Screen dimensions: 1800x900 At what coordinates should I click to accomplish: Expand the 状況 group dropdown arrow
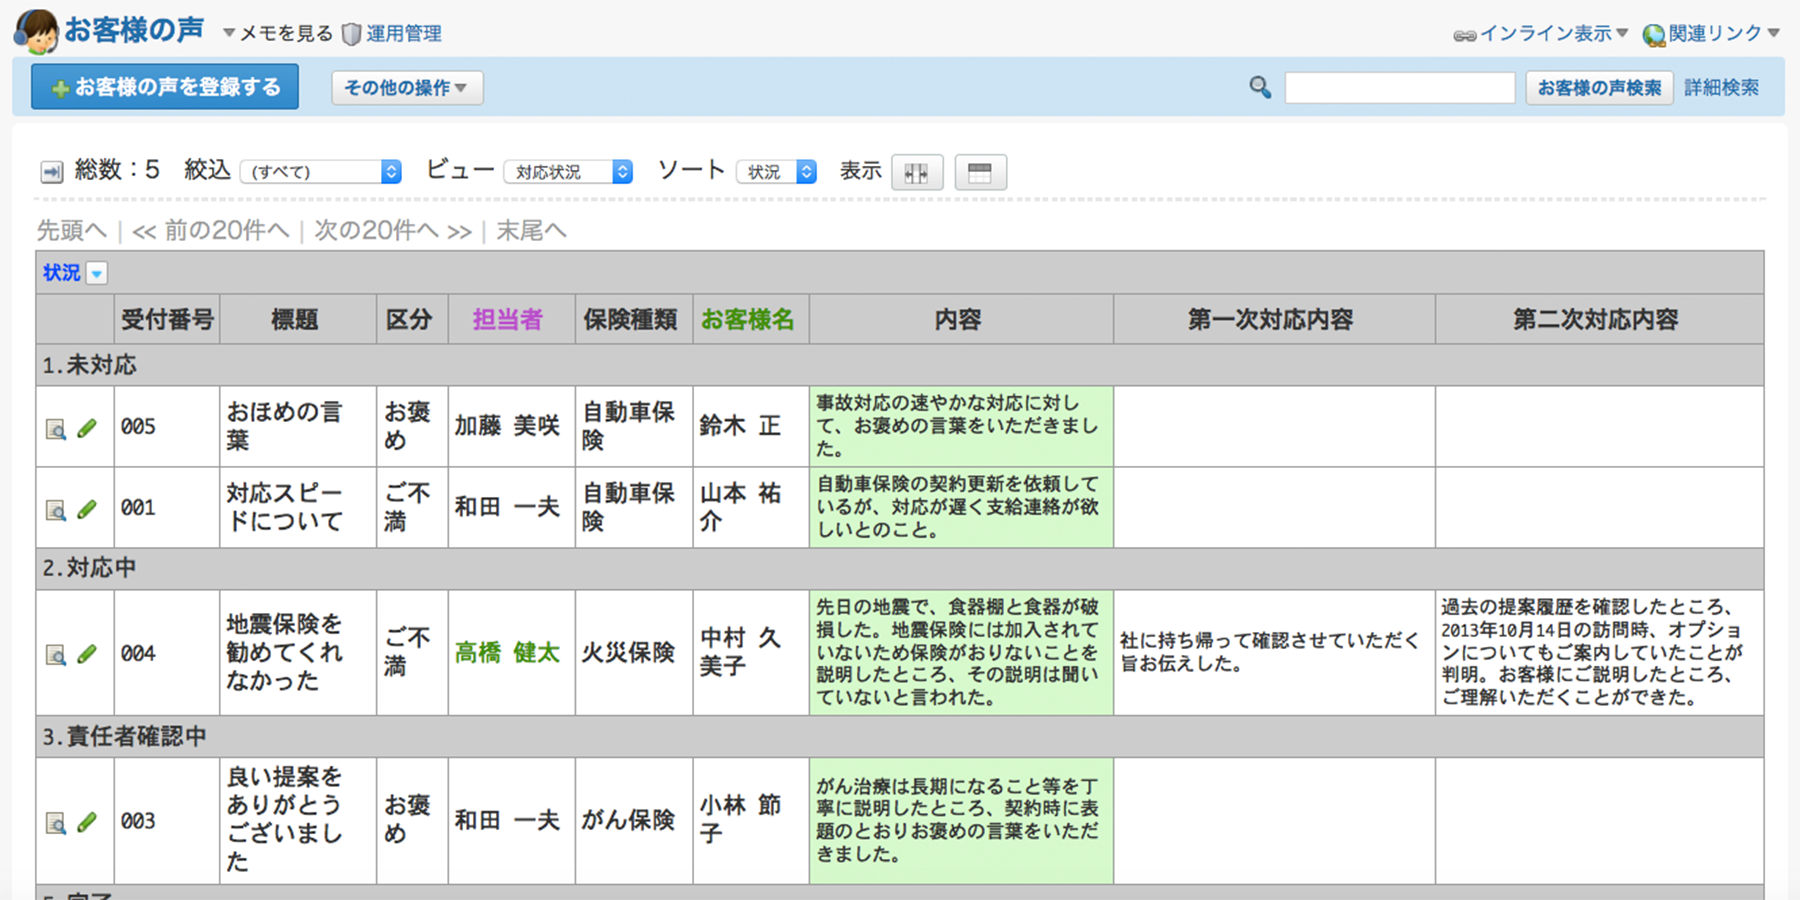pyautogui.click(x=97, y=274)
